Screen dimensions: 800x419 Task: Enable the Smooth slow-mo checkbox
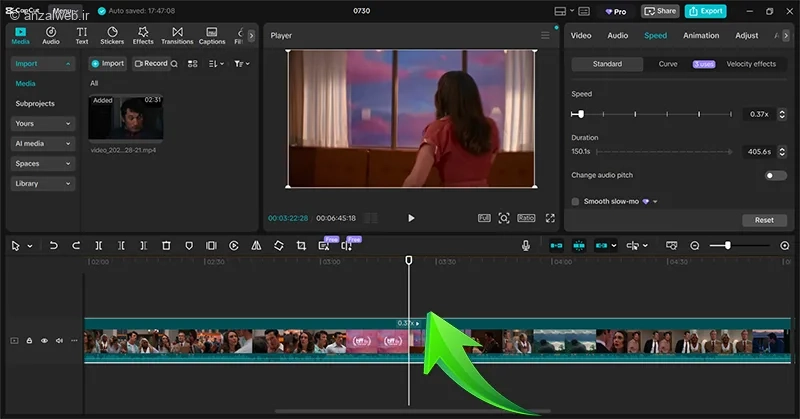[x=575, y=201]
